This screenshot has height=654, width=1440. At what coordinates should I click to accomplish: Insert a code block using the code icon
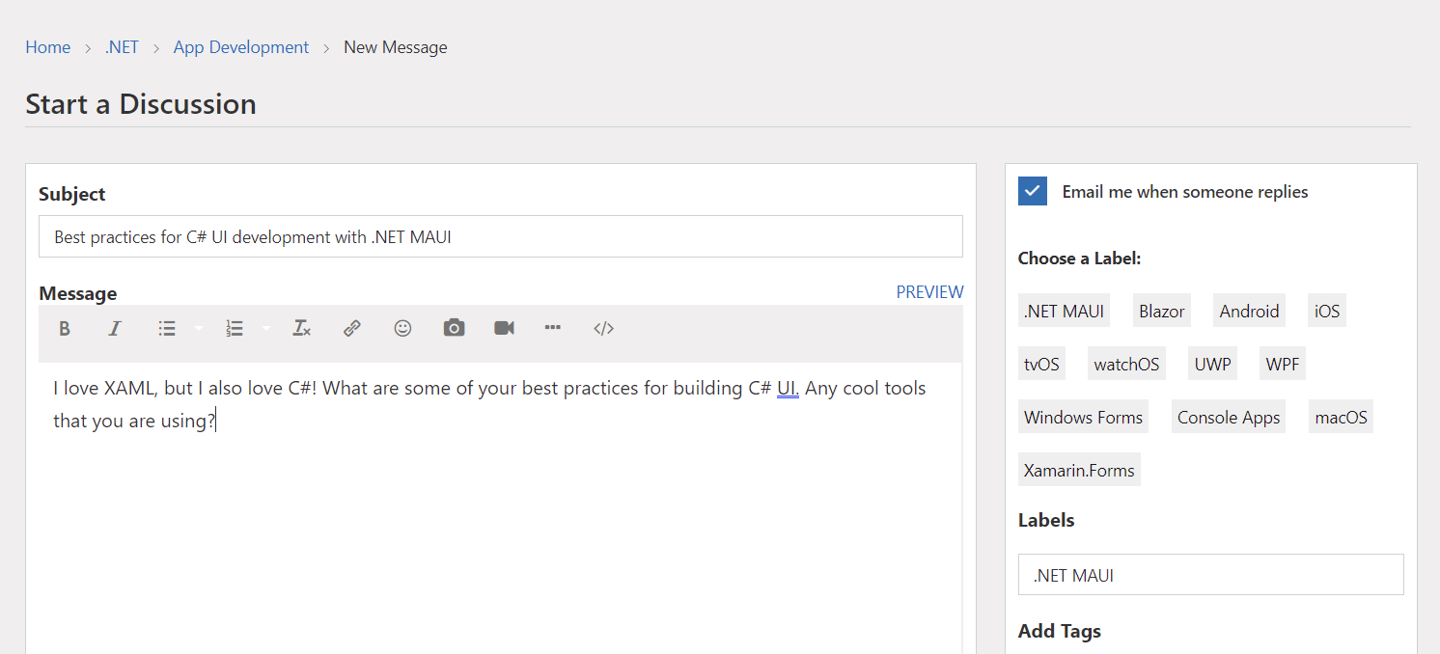coord(603,328)
